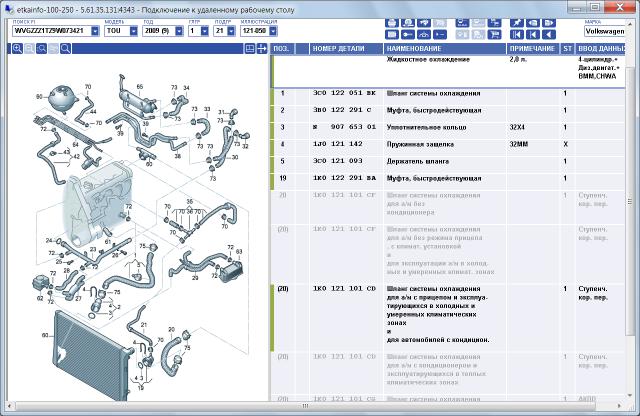
Task: Click callout 64 on the illustration
Action: tap(75, 145)
